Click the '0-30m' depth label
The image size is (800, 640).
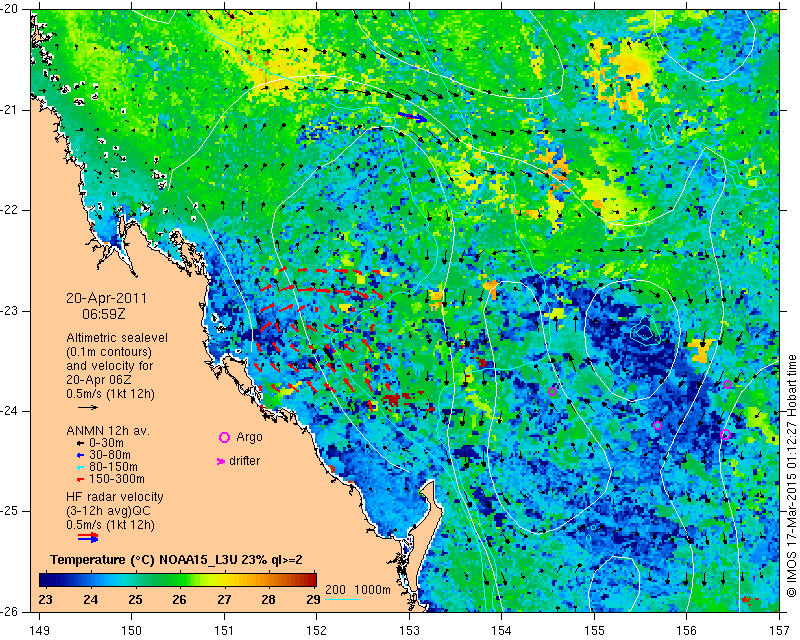[x=106, y=443]
